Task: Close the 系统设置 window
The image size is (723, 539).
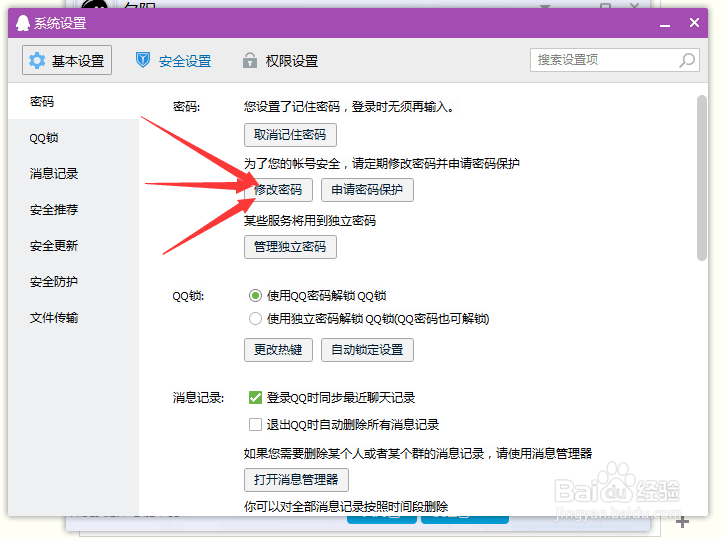Action: point(694,23)
